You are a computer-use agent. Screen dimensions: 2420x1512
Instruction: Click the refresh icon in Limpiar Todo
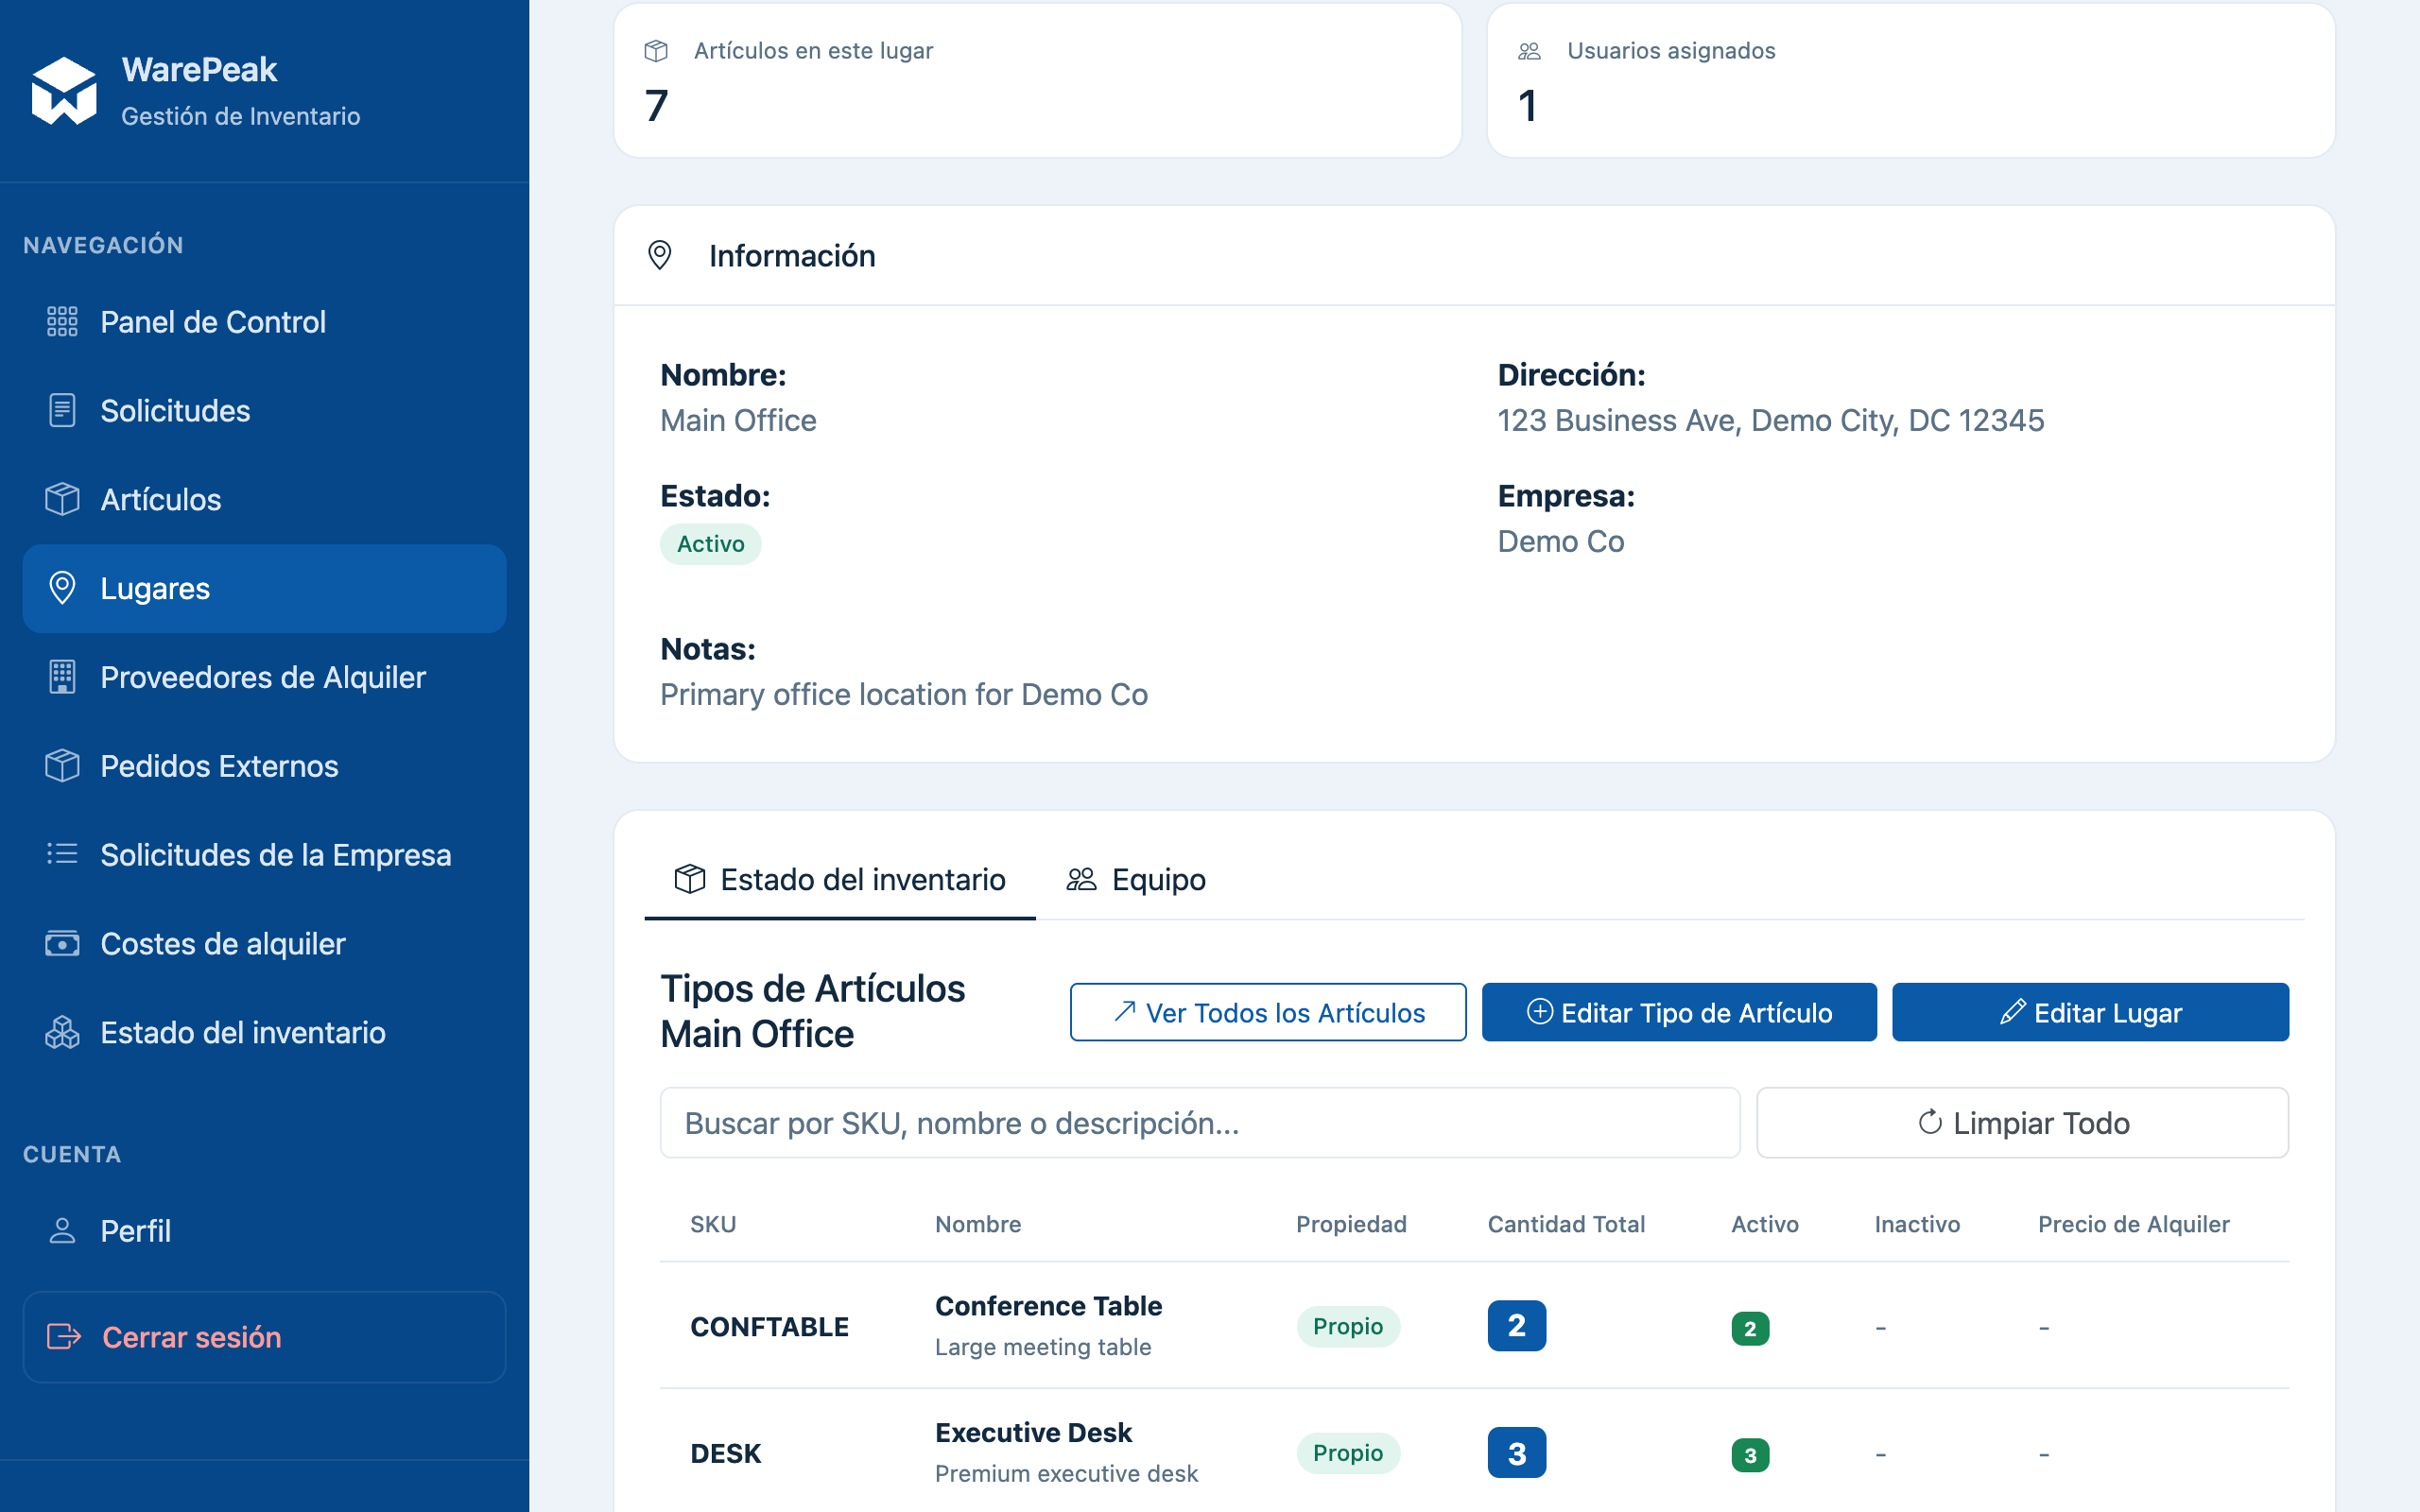pyautogui.click(x=1930, y=1122)
